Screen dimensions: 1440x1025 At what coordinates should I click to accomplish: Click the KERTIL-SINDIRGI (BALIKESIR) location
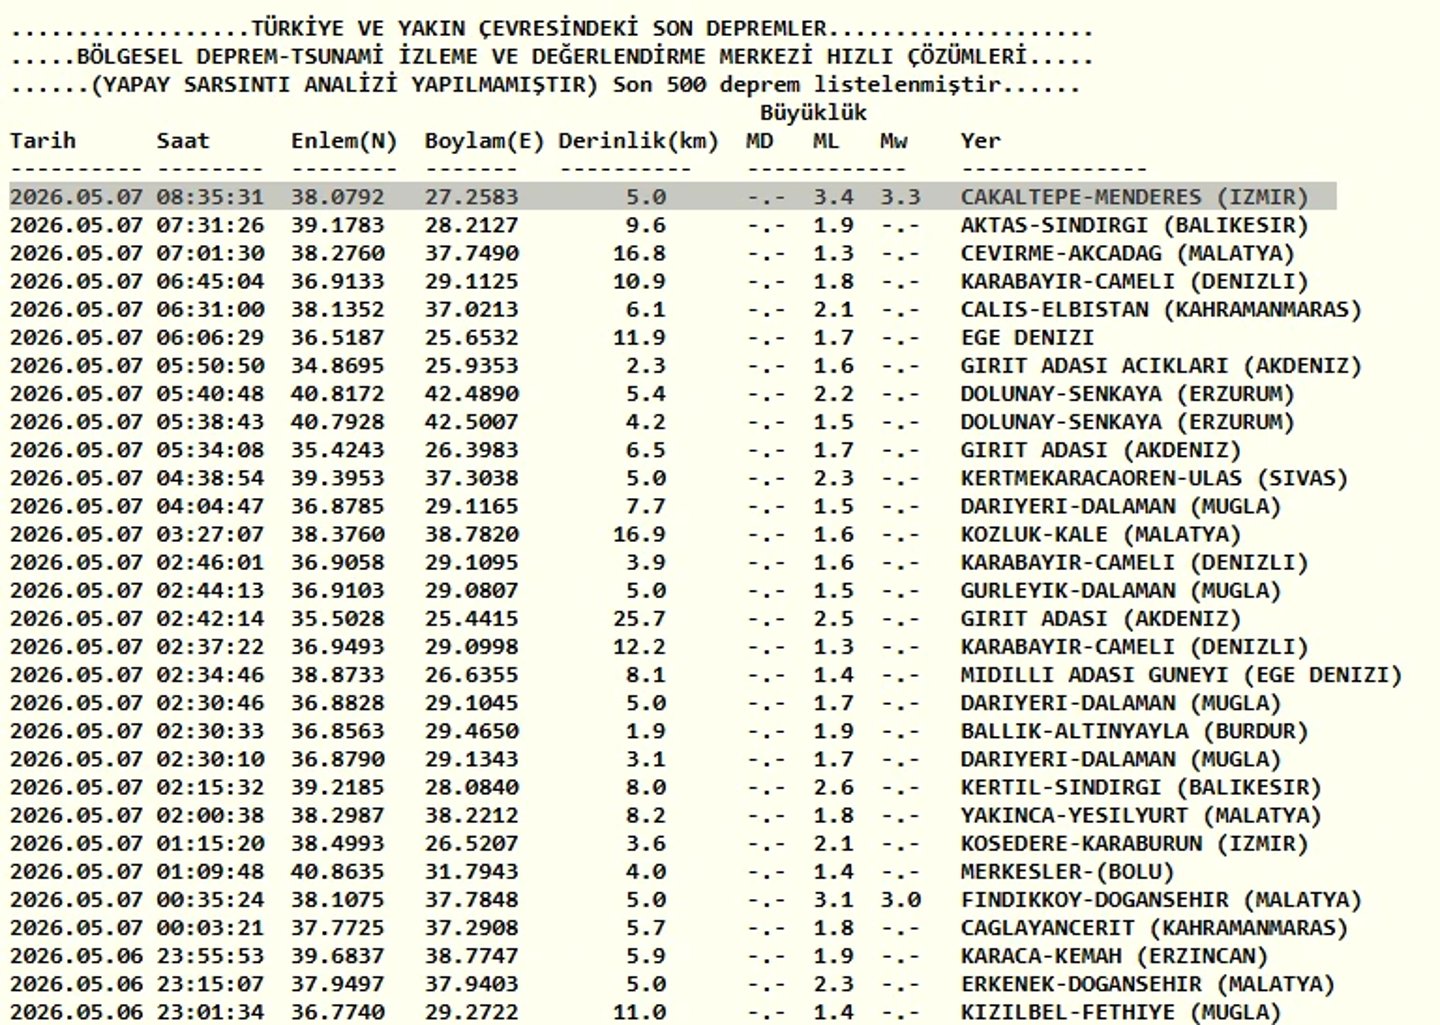(1141, 787)
